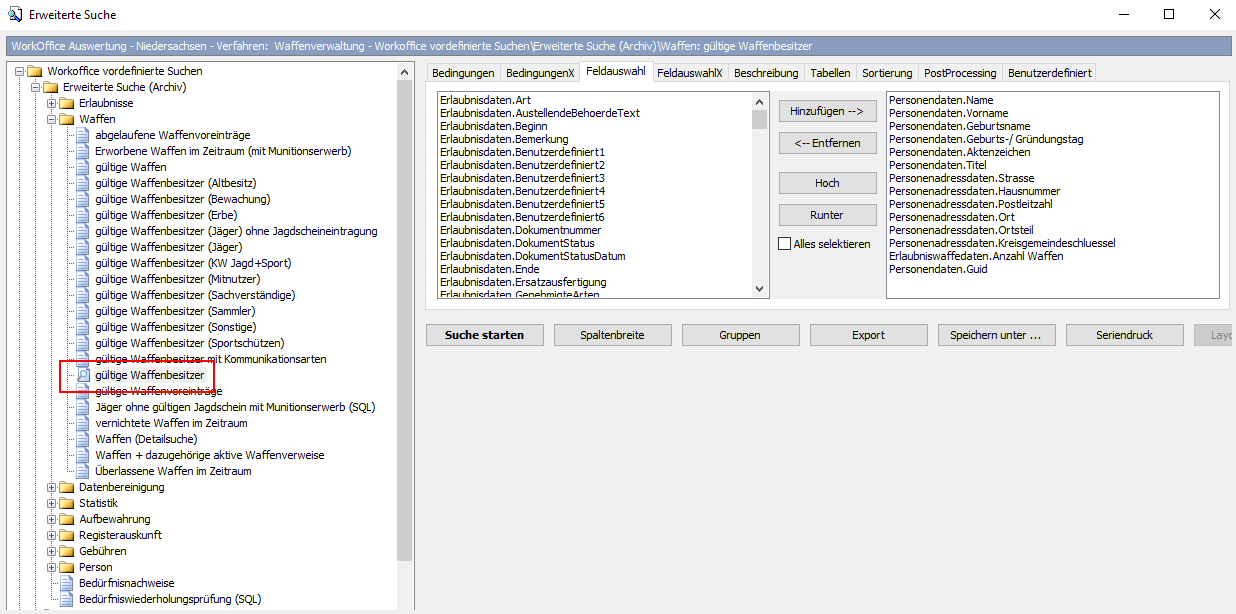The width and height of the screenshot is (1236, 614).
Task: Click the search icon beside selected 'gültige Waffenbesitzer'
Action: tap(83, 375)
